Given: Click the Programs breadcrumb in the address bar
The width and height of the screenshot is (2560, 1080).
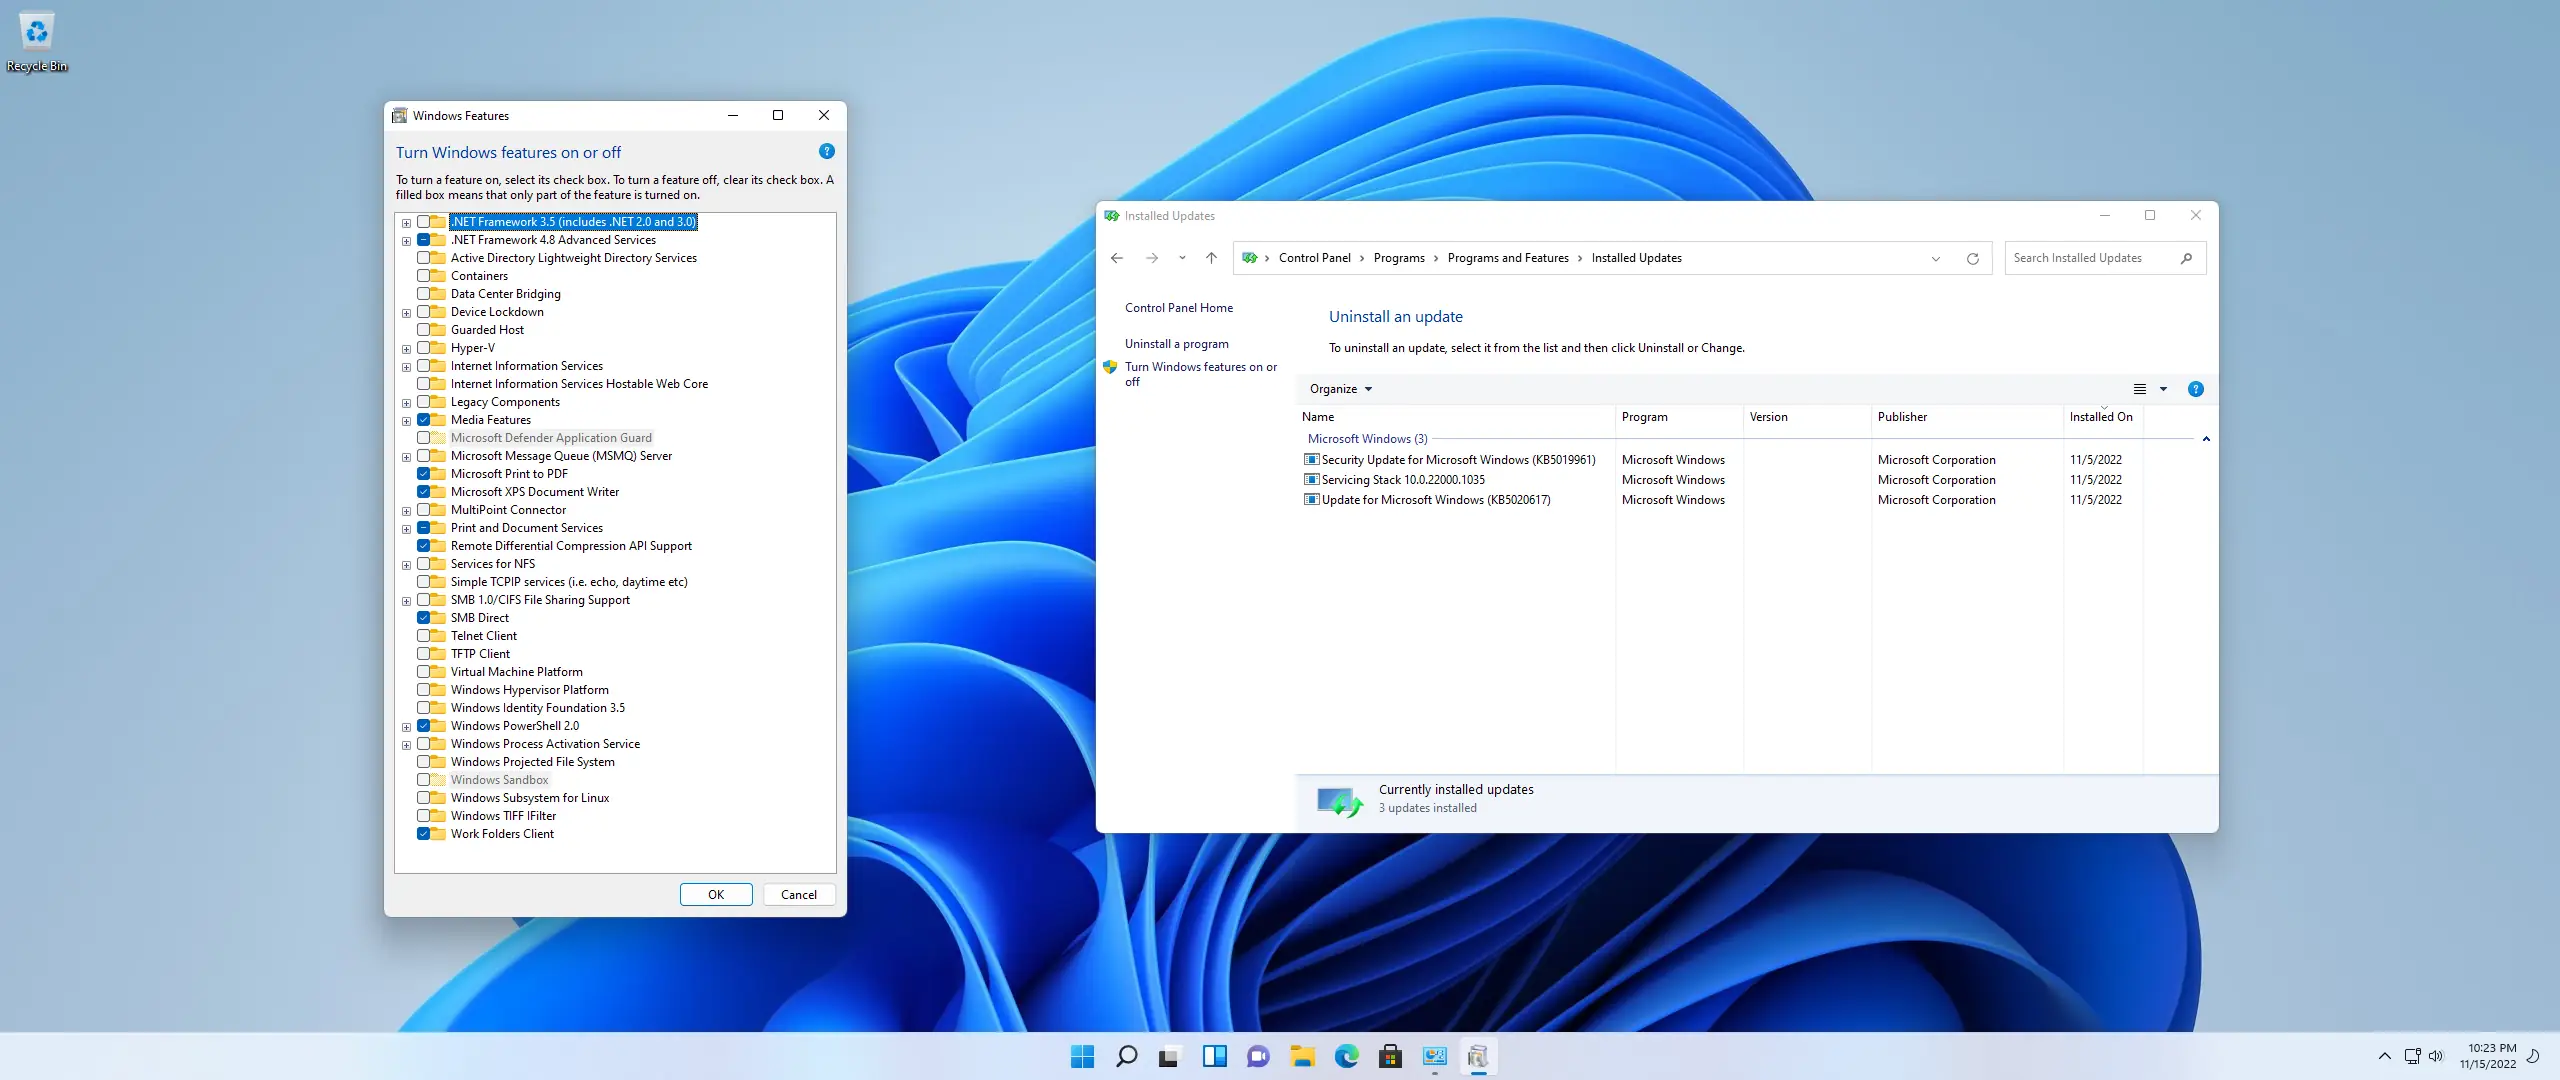Looking at the screenshot, I should [x=1398, y=258].
